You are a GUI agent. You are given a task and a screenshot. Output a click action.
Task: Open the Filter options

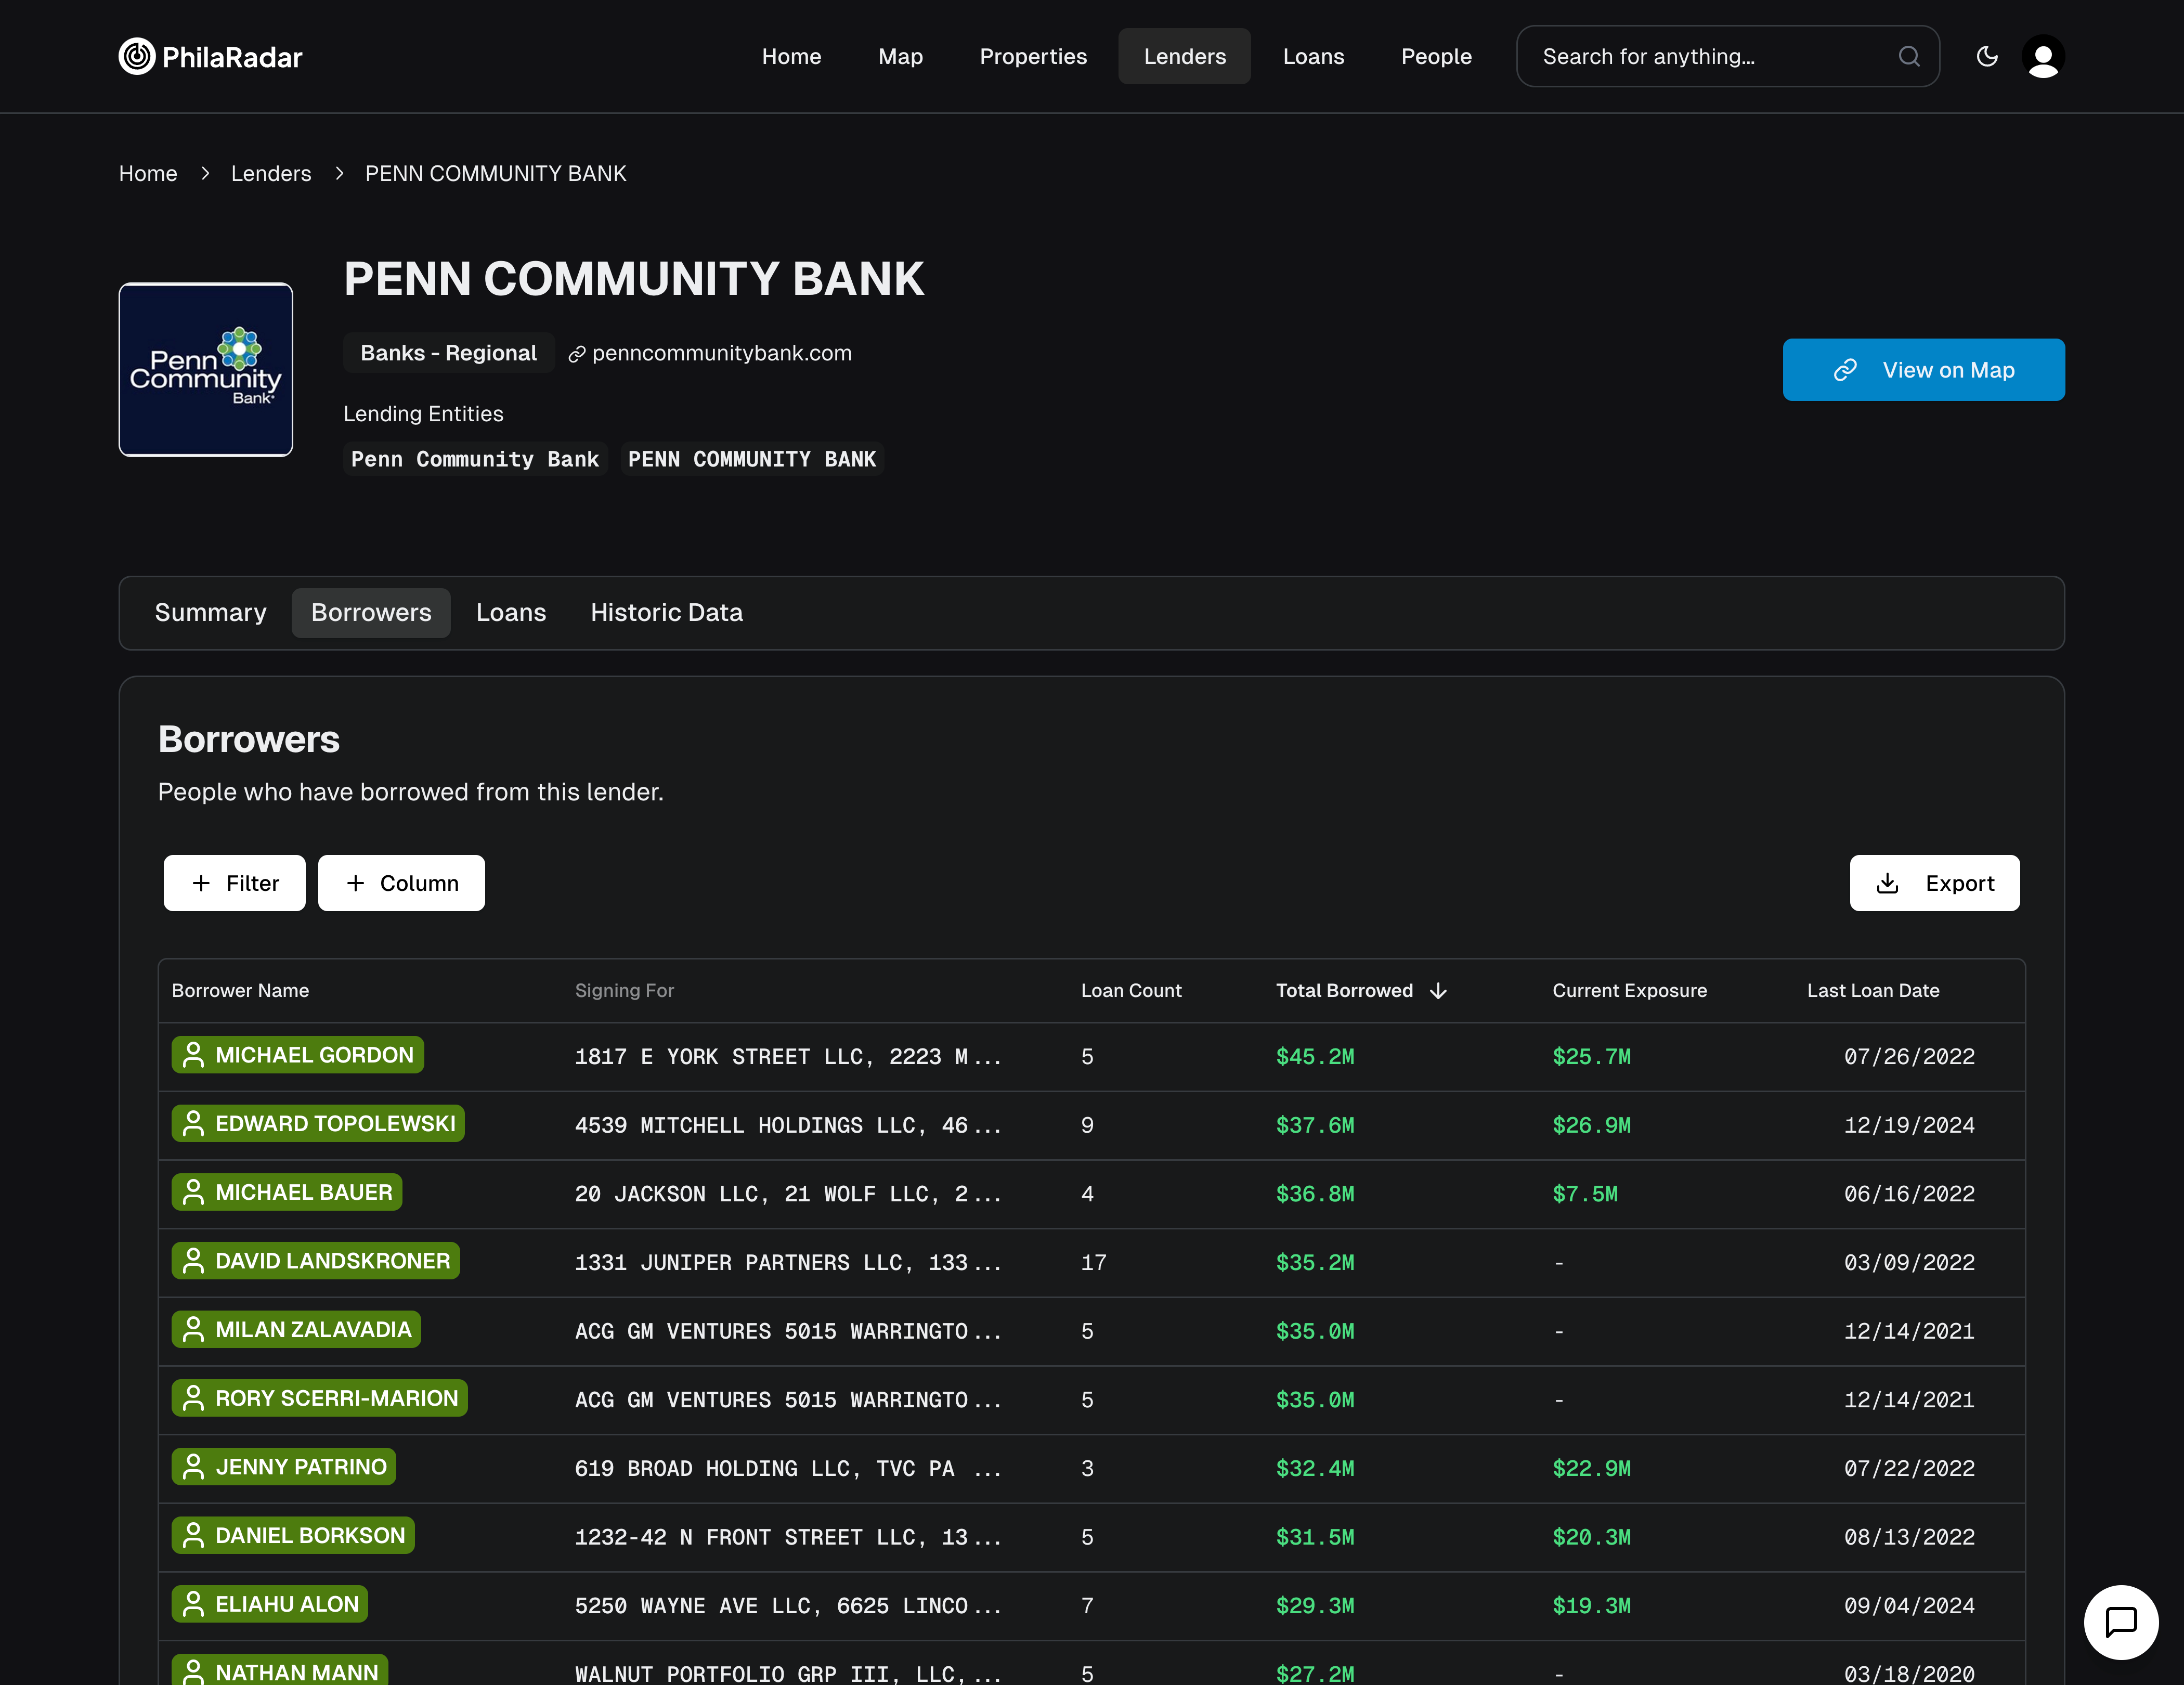click(234, 883)
